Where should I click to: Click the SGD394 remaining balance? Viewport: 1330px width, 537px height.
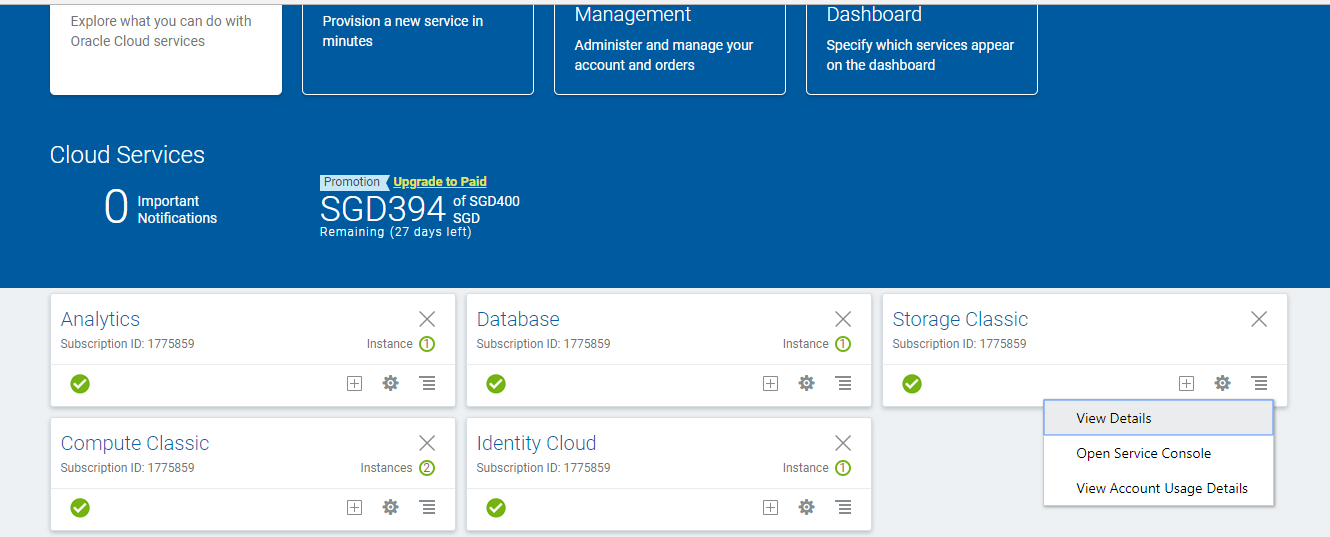382,209
